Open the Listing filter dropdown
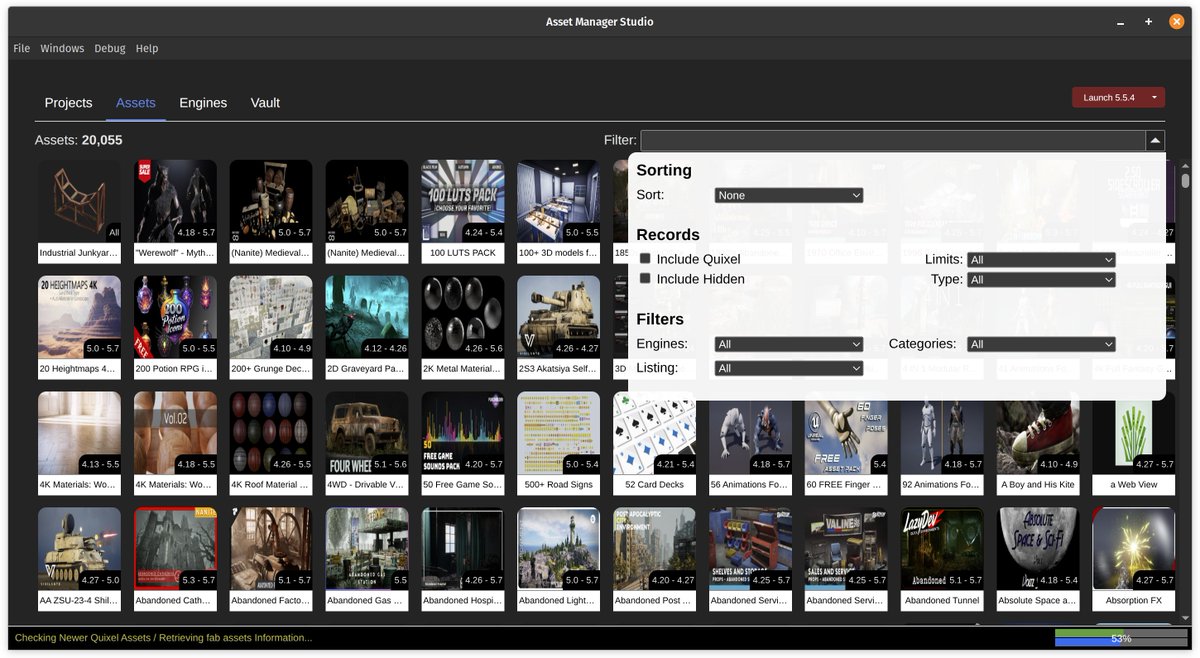This screenshot has height=658, width=1200. point(789,368)
